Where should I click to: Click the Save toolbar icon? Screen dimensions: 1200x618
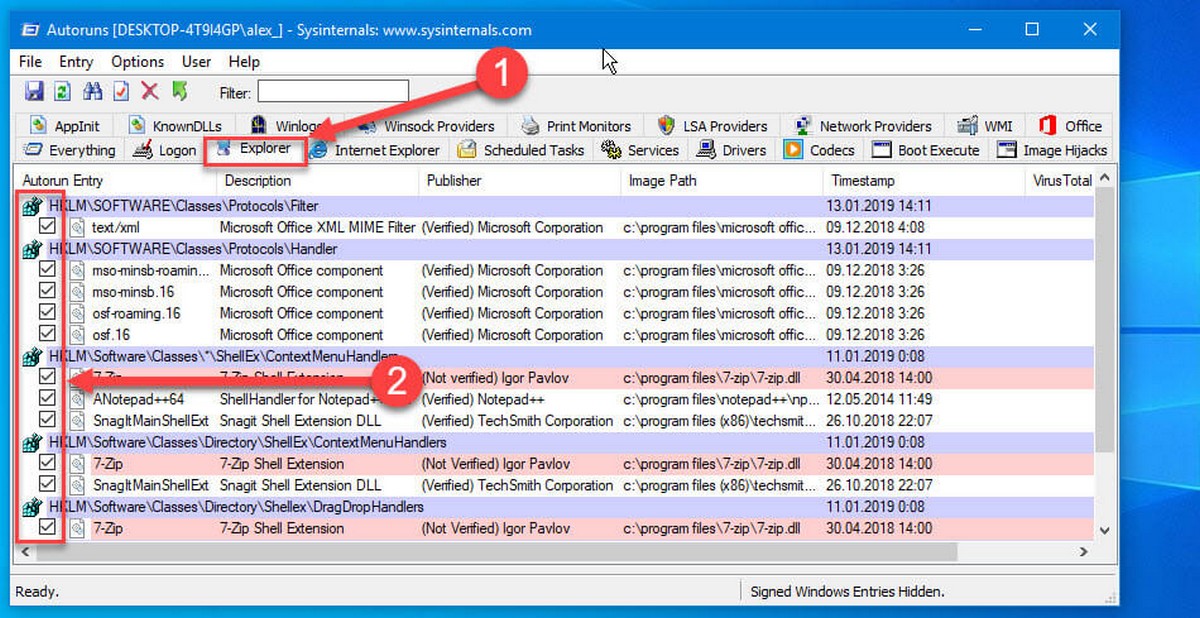34,92
